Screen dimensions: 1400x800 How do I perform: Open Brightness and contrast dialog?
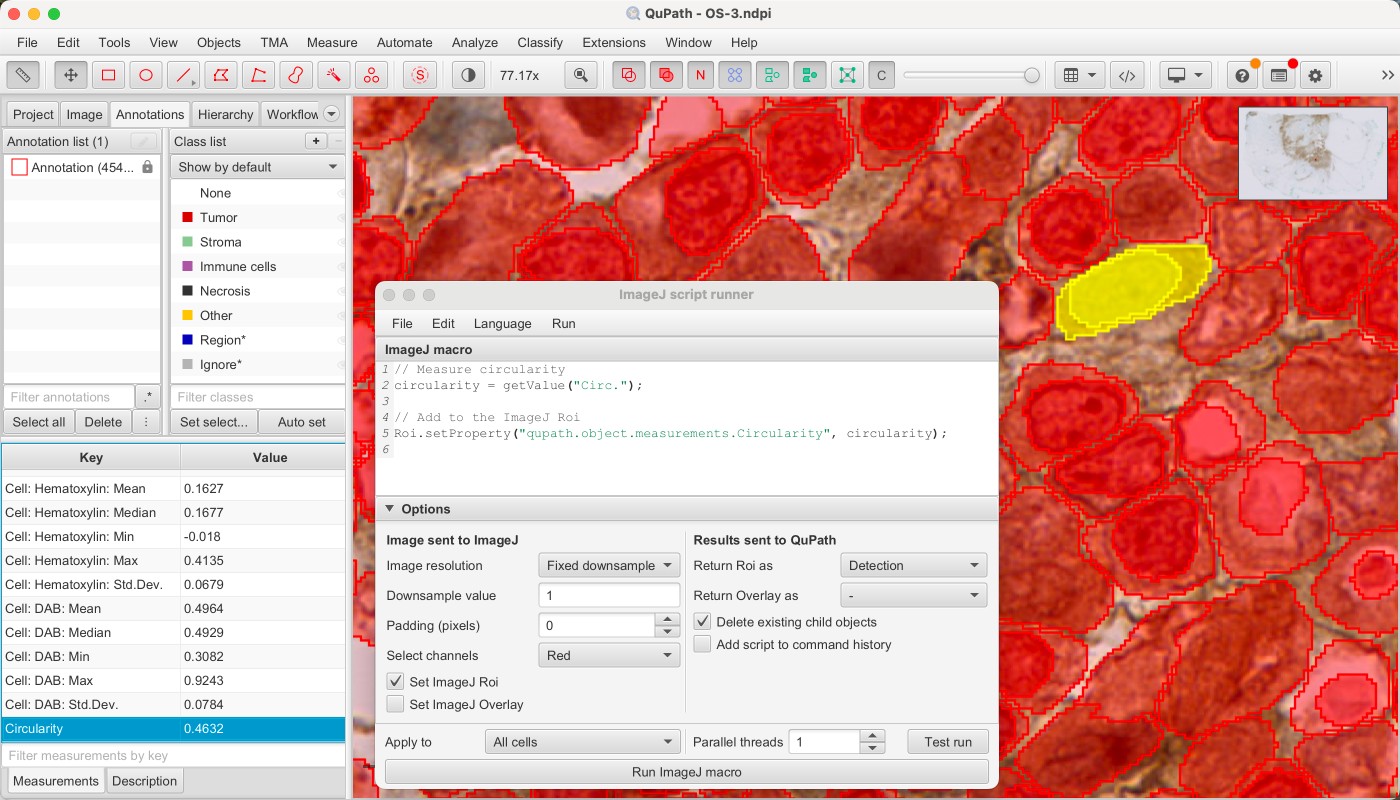pos(468,75)
